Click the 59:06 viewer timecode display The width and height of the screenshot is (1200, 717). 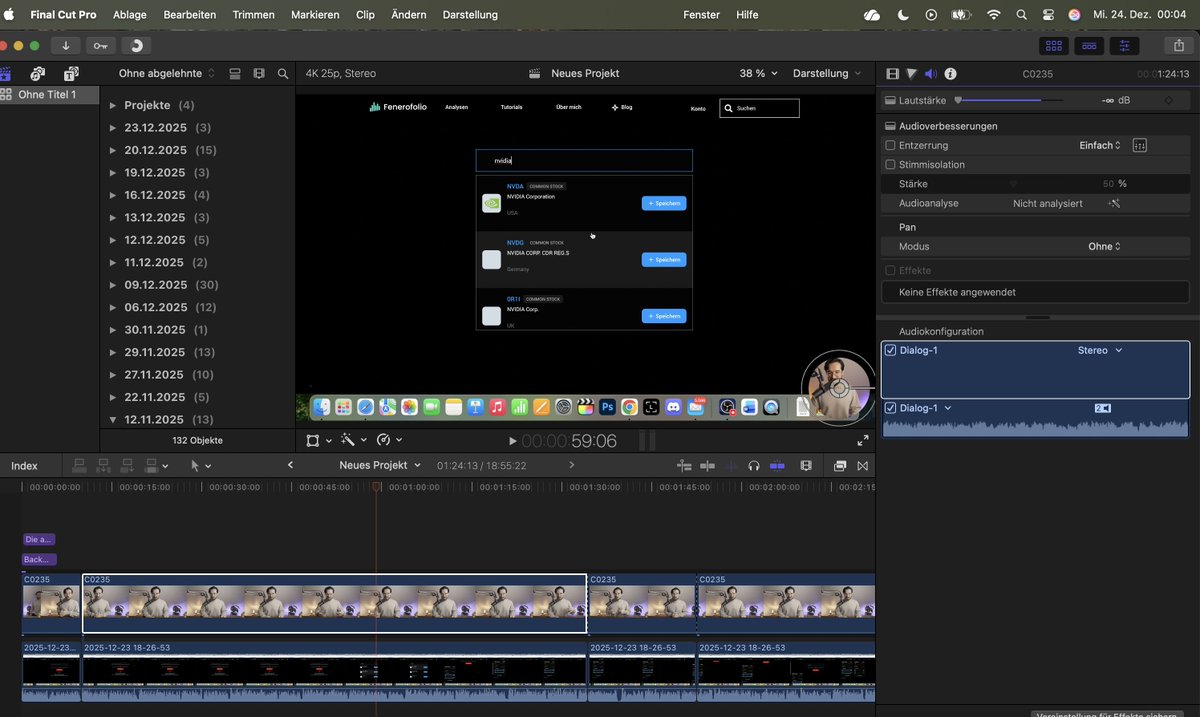pos(569,441)
